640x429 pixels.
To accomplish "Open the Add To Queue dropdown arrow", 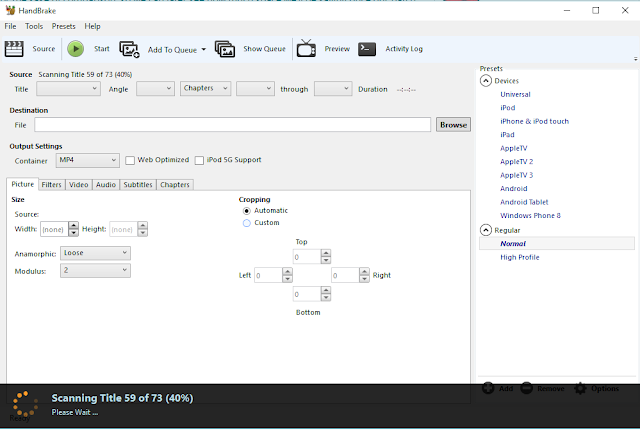I will [x=204, y=49].
